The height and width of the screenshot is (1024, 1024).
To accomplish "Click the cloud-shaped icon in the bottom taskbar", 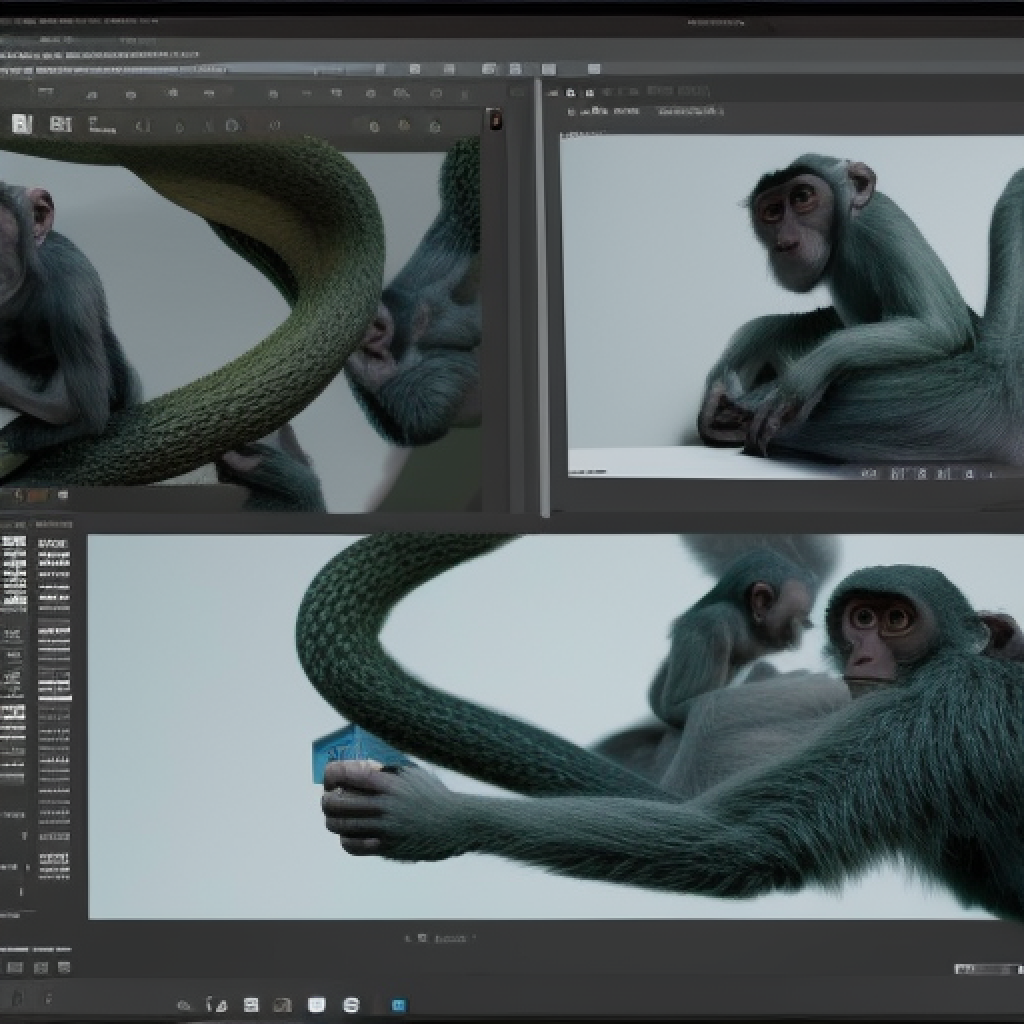I will pos(185,1005).
